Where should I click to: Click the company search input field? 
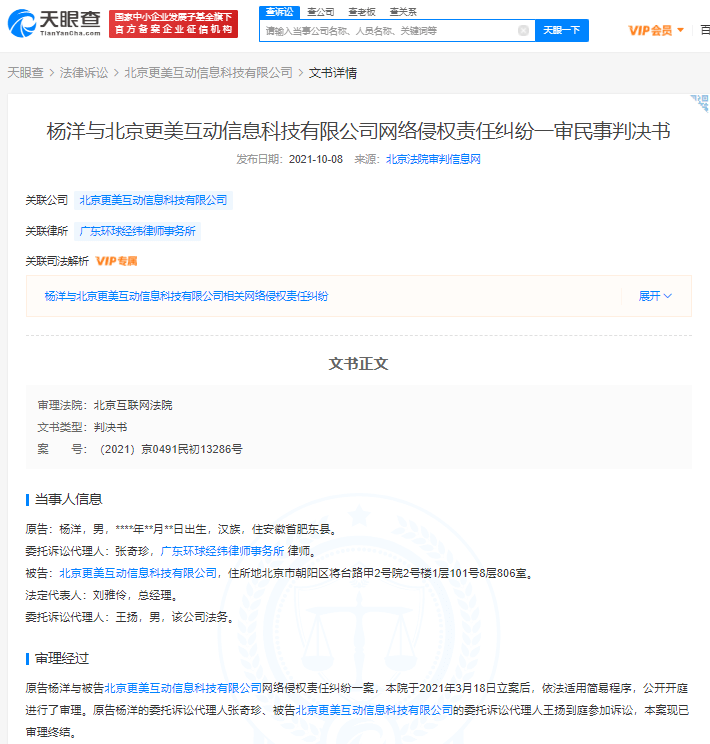coord(388,31)
